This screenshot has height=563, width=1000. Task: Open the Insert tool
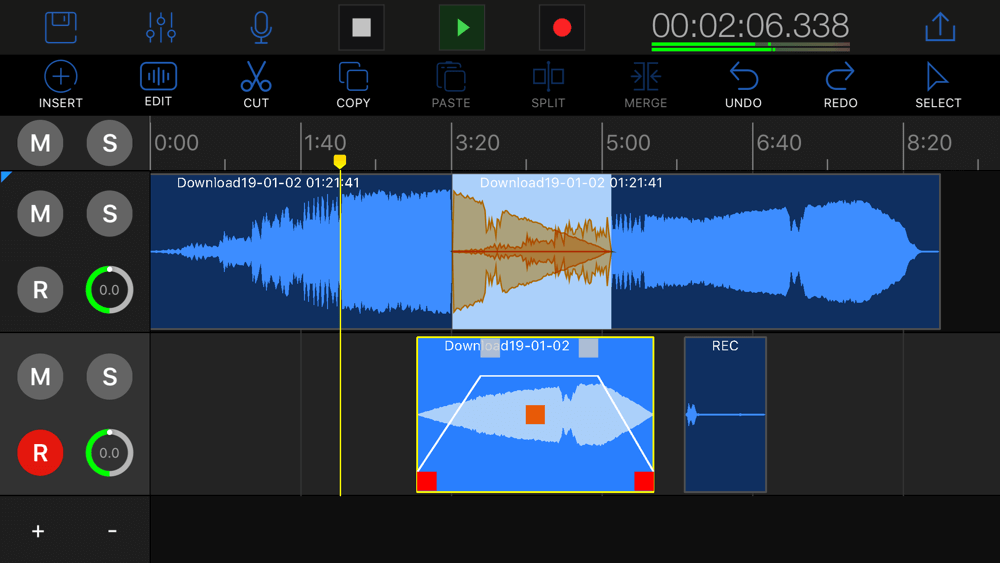pyautogui.click(x=61, y=84)
